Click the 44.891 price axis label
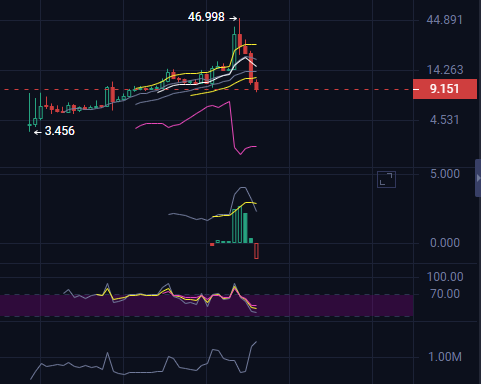The image size is (481, 384). (444, 20)
